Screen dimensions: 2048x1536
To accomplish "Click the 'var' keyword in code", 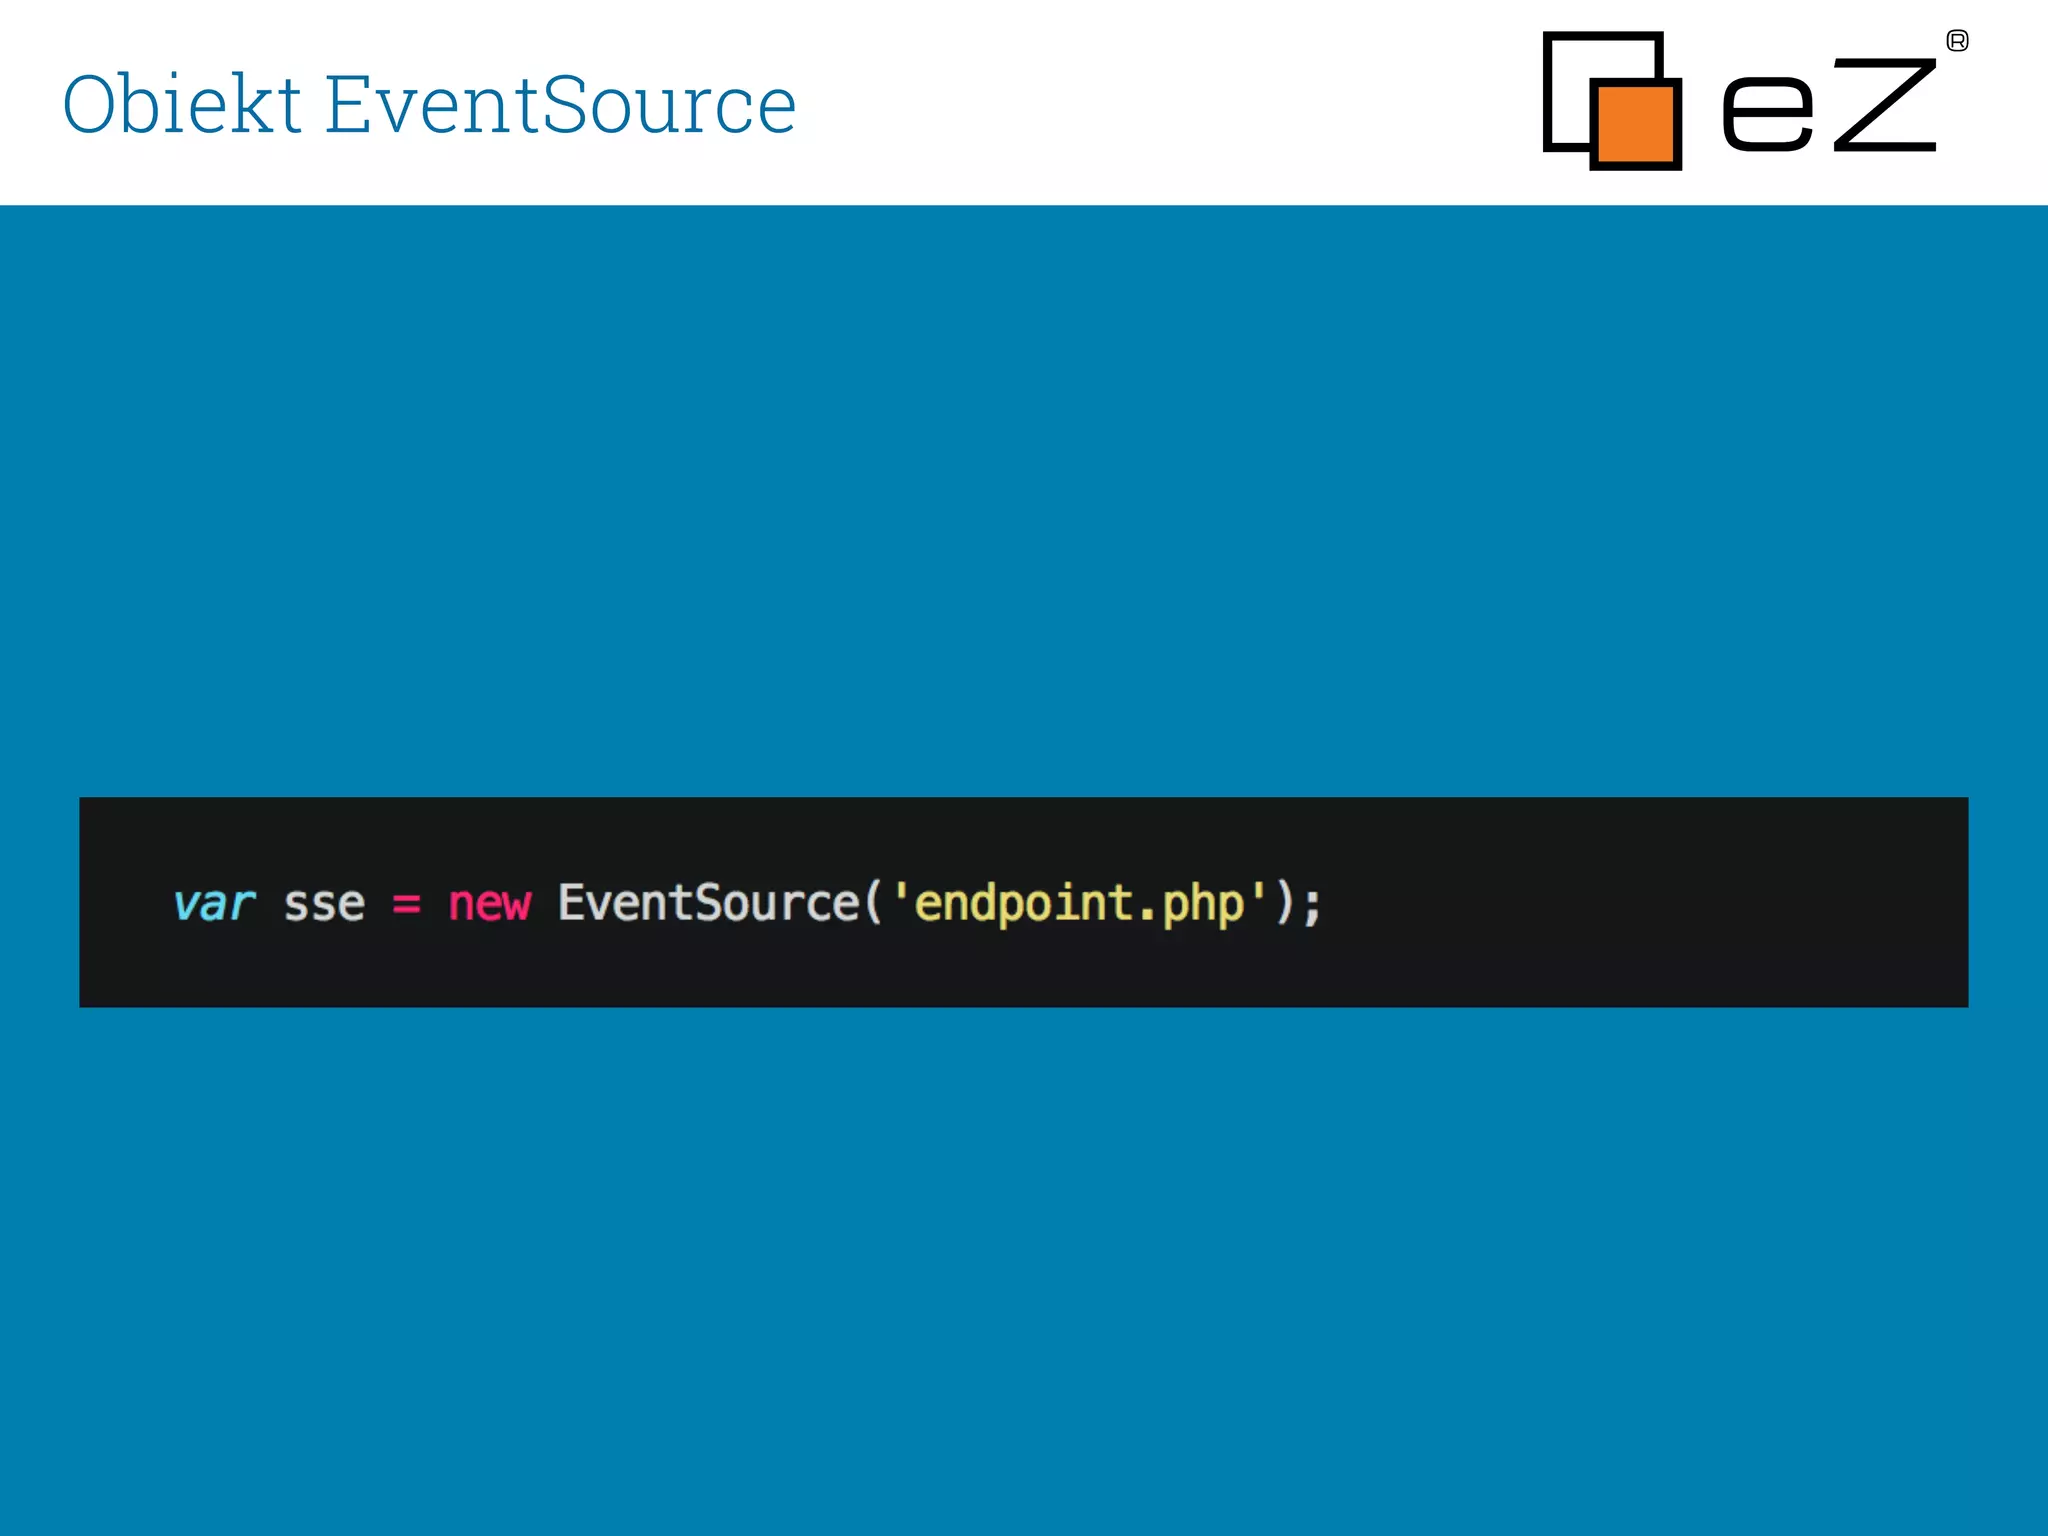I will 214,904.
